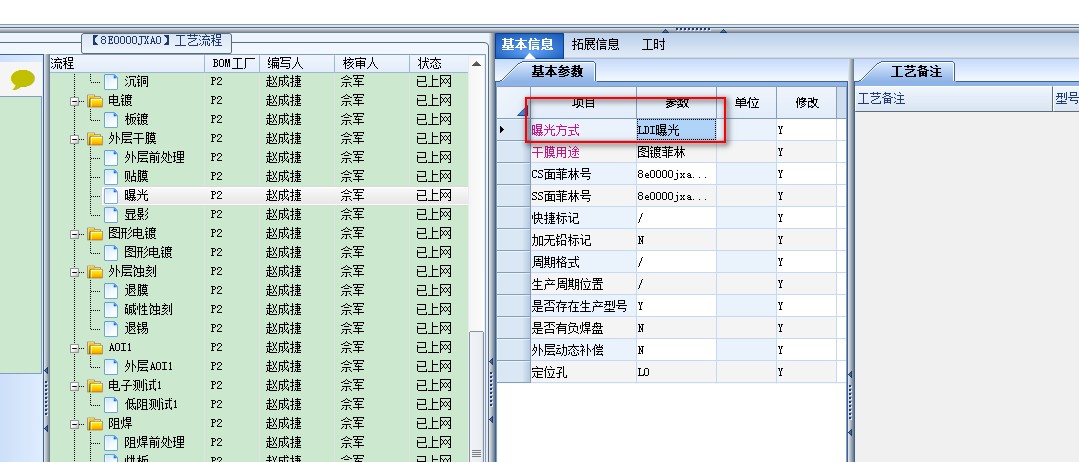1079x462 pixels.
Task: Click the 退膜 document icon
Action: click(x=111, y=291)
